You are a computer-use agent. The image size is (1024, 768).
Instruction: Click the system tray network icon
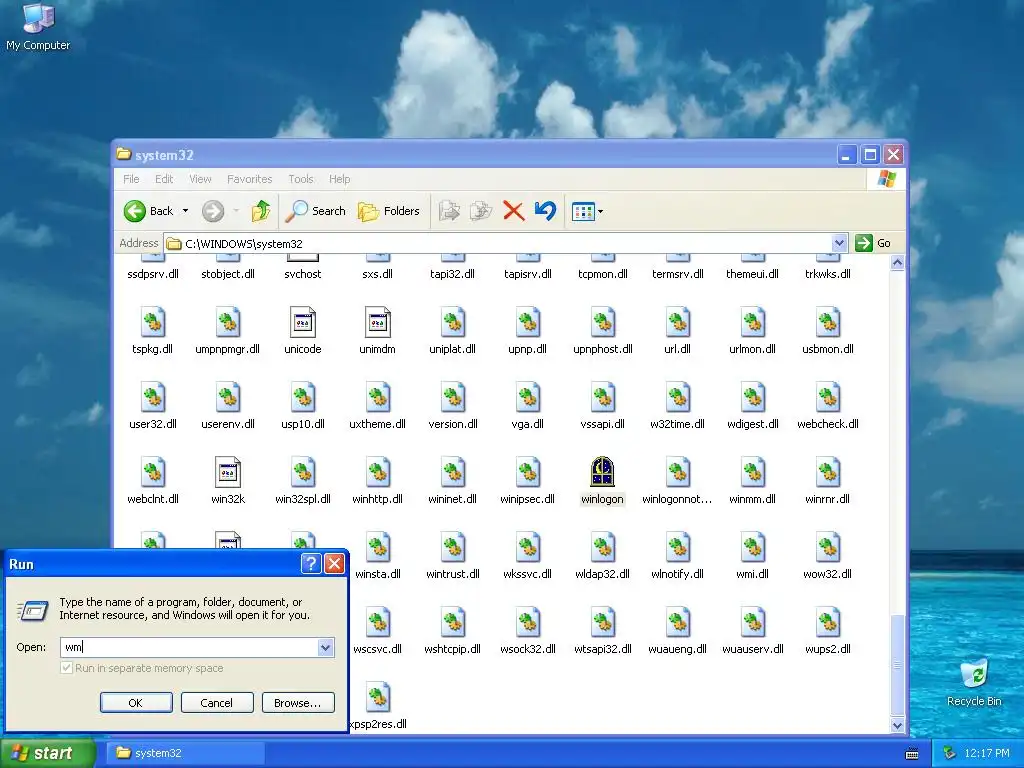point(949,753)
